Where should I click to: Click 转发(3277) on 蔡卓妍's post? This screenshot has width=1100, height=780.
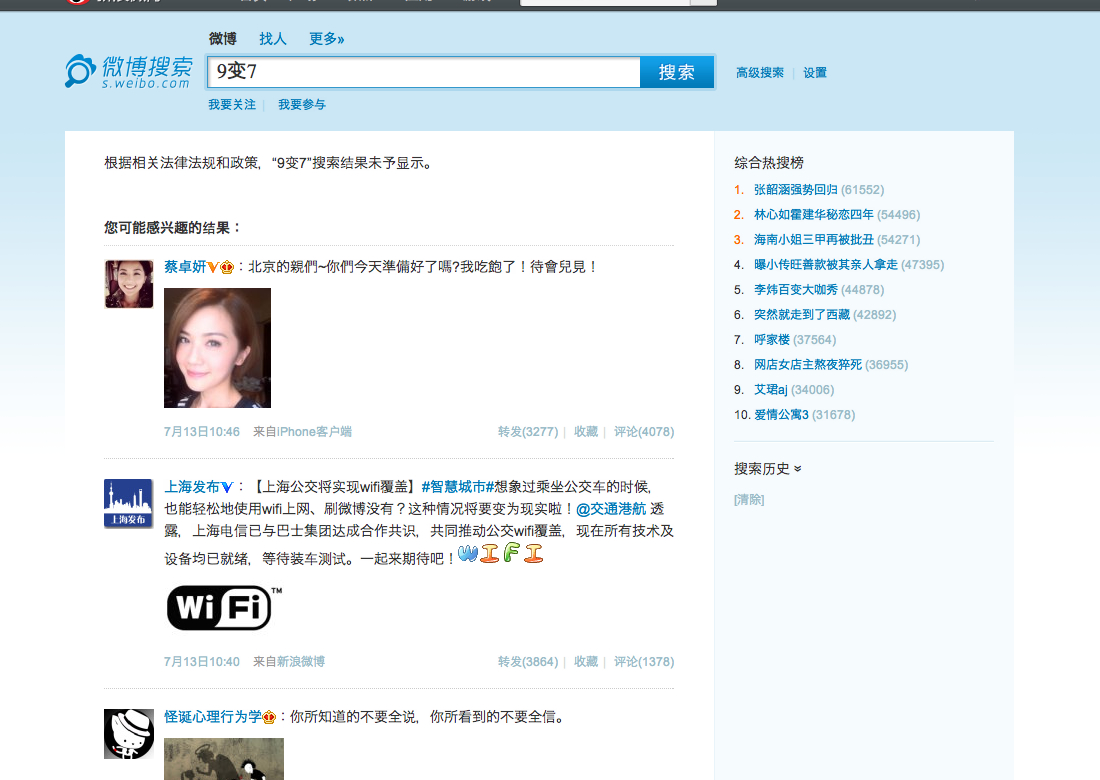pyautogui.click(x=528, y=431)
